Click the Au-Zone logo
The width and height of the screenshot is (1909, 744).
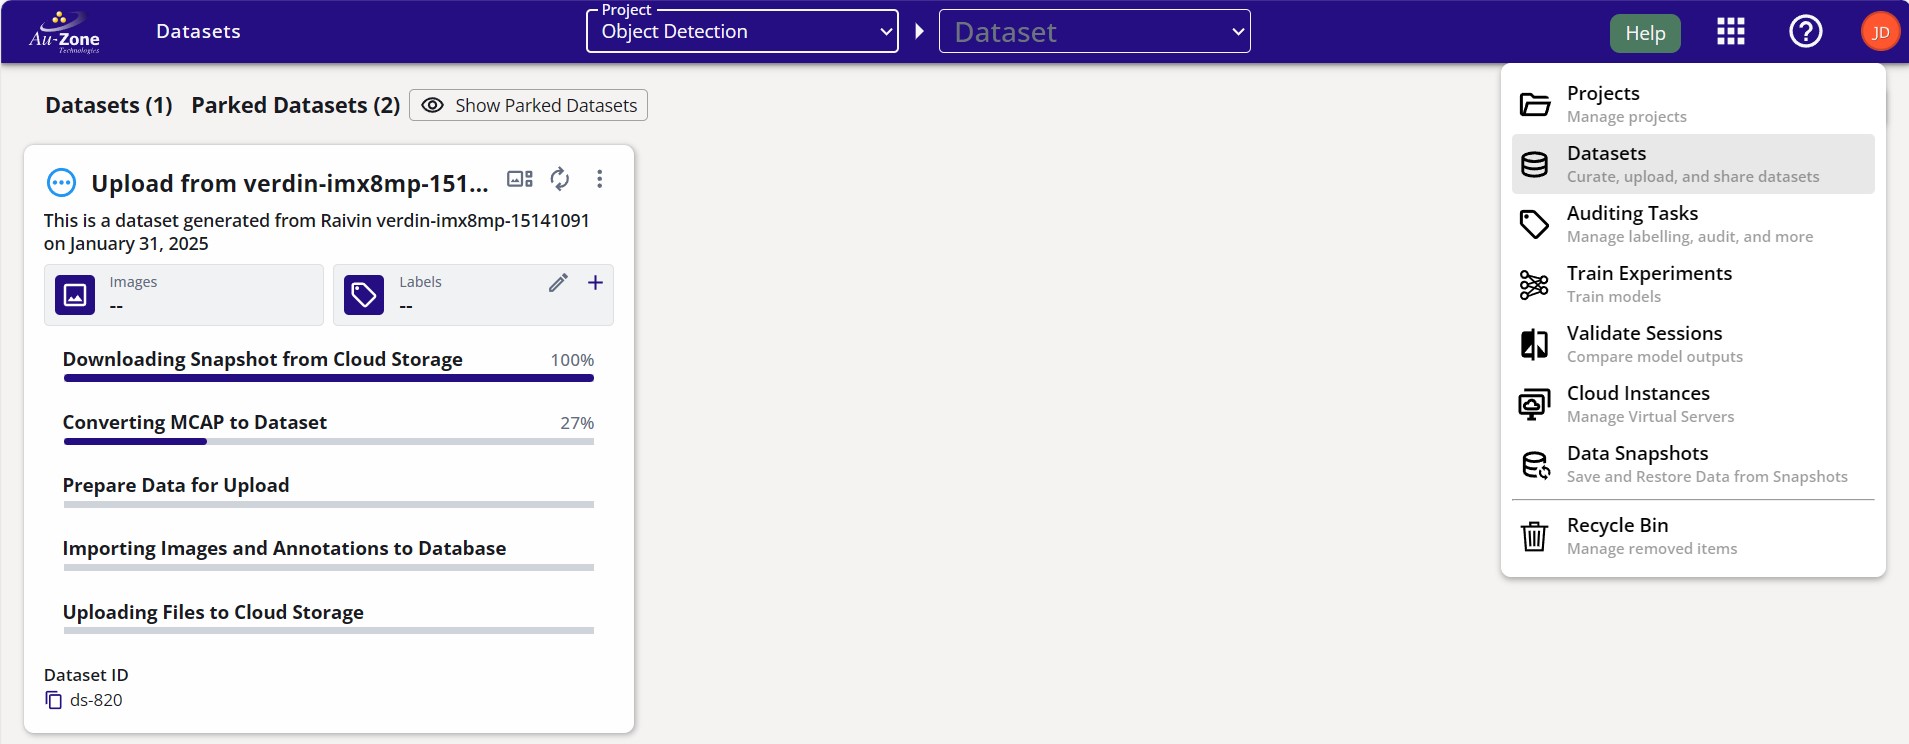(64, 32)
